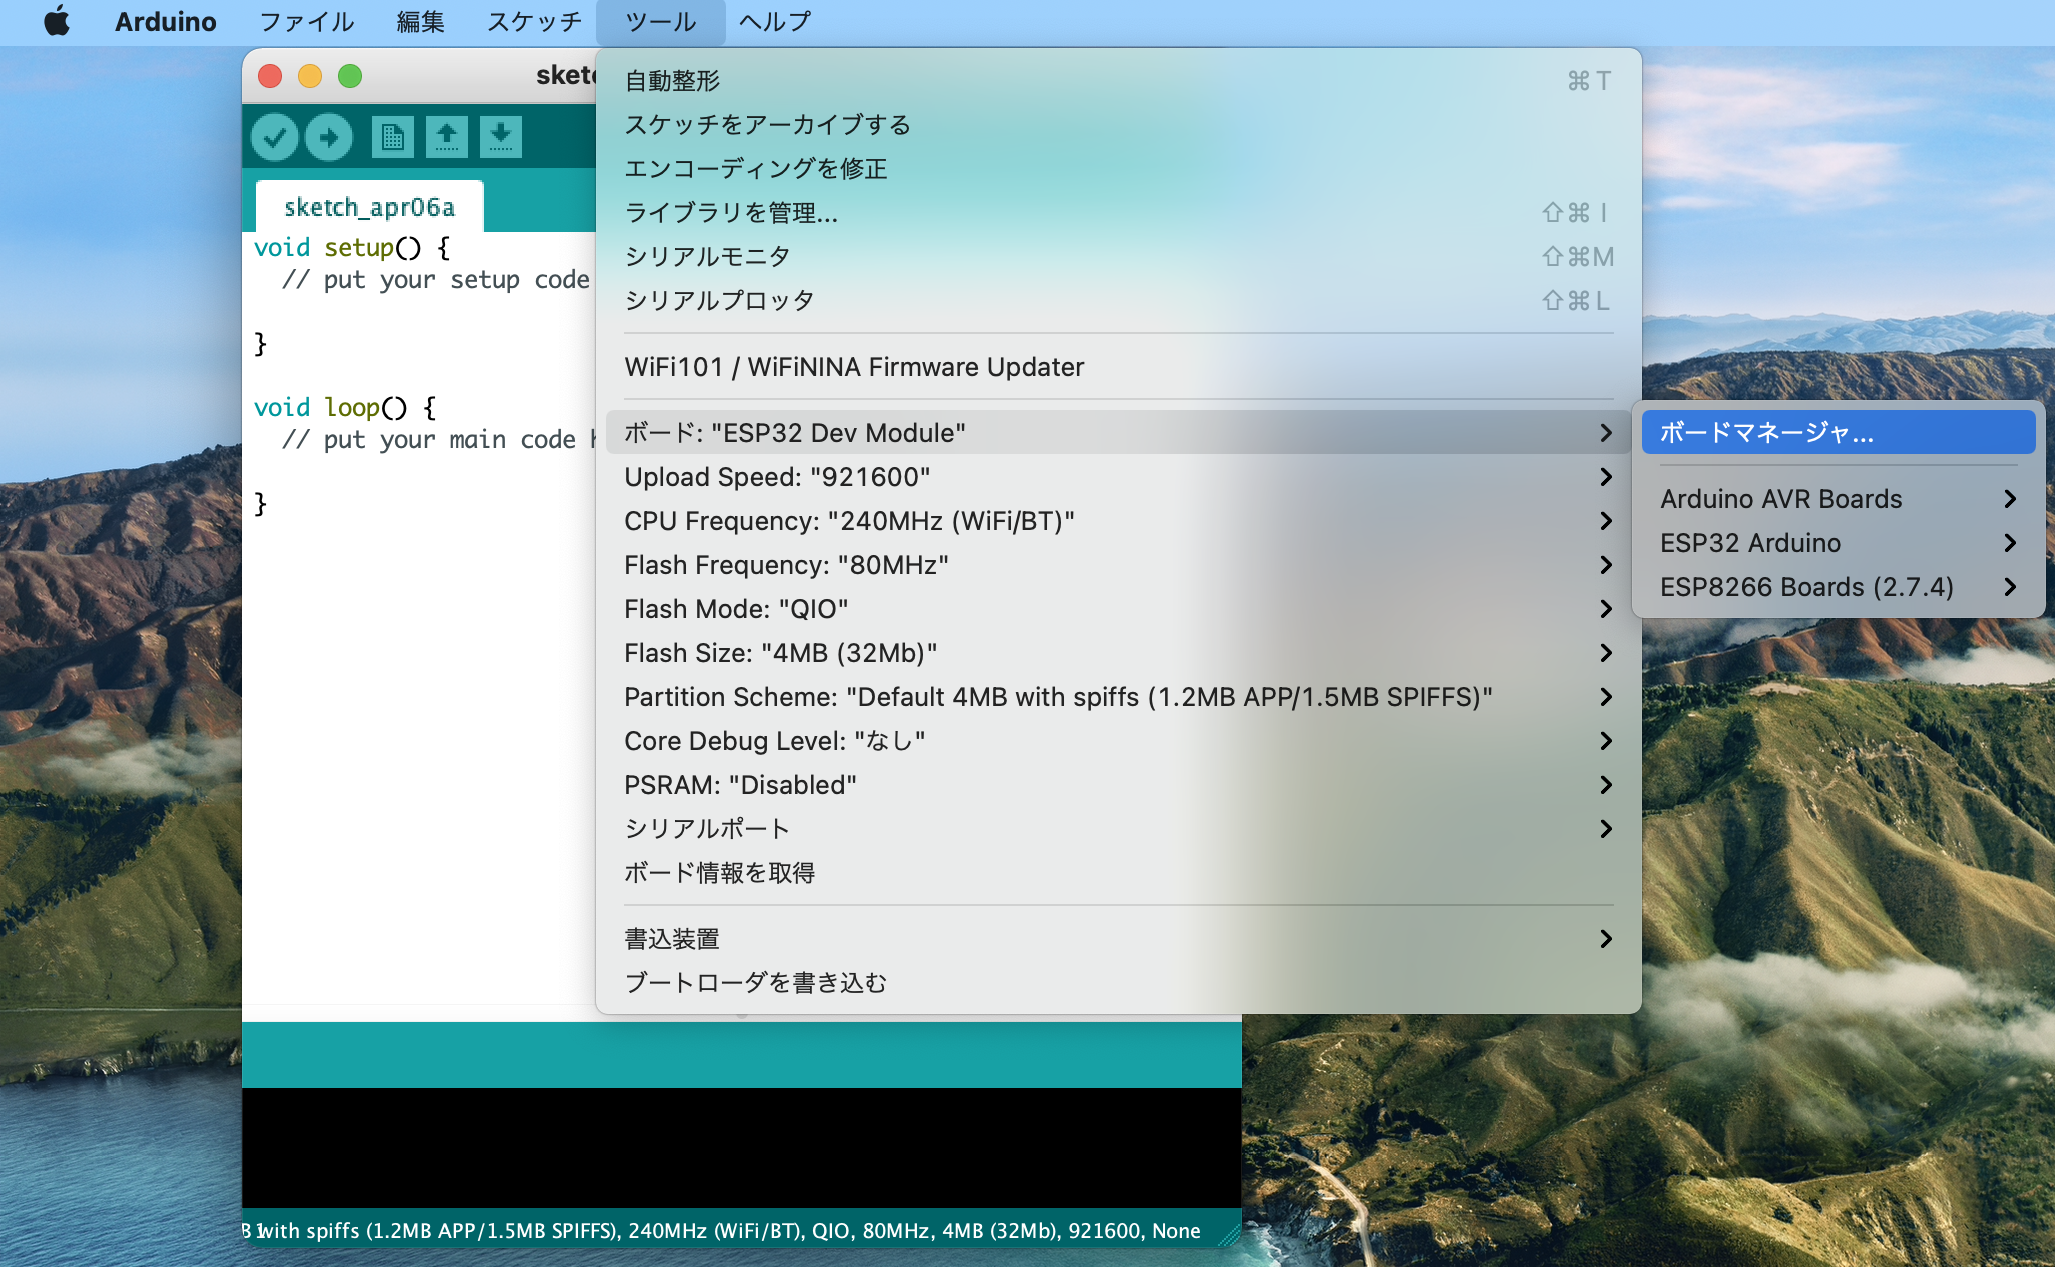Image resolution: width=2055 pixels, height=1267 pixels.
Task: Expand Flash Mode "QIO" submenu
Action: click(x=1118, y=608)
